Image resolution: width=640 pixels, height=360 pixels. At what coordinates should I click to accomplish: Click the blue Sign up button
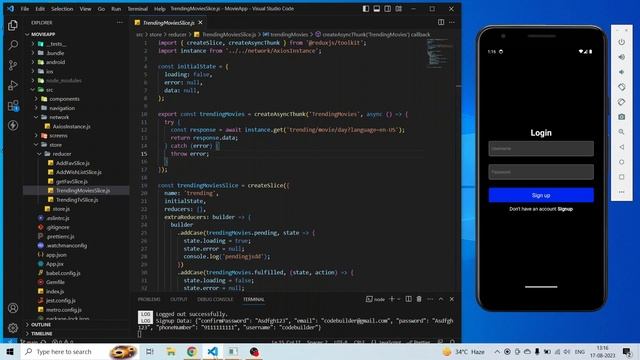click(x=541, y=196)
